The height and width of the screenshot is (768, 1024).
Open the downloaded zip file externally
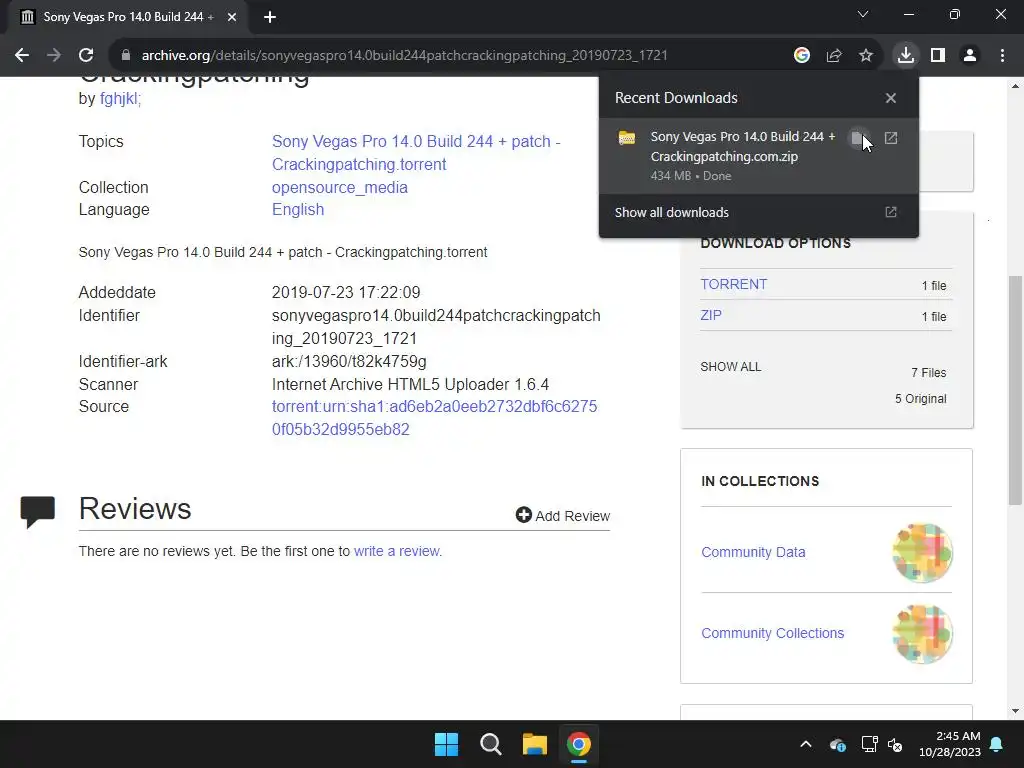click(891, 138)
